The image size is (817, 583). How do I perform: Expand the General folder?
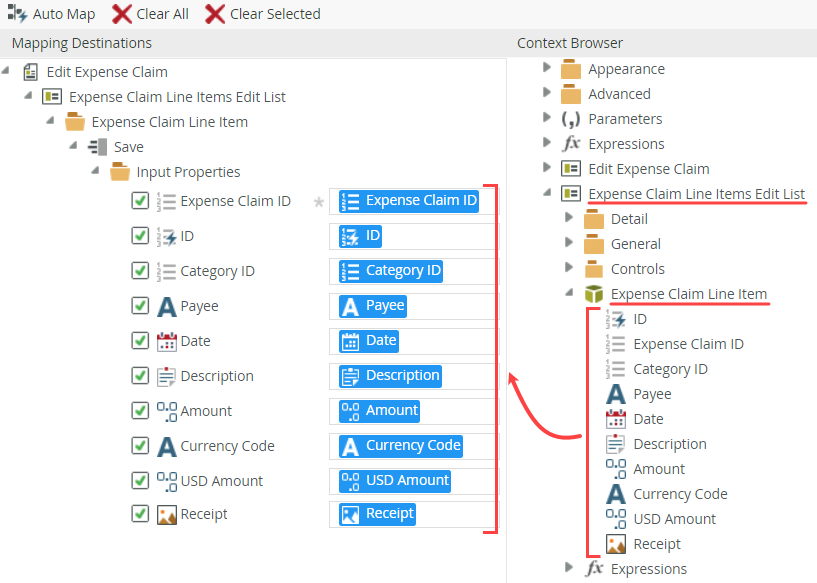569,242
